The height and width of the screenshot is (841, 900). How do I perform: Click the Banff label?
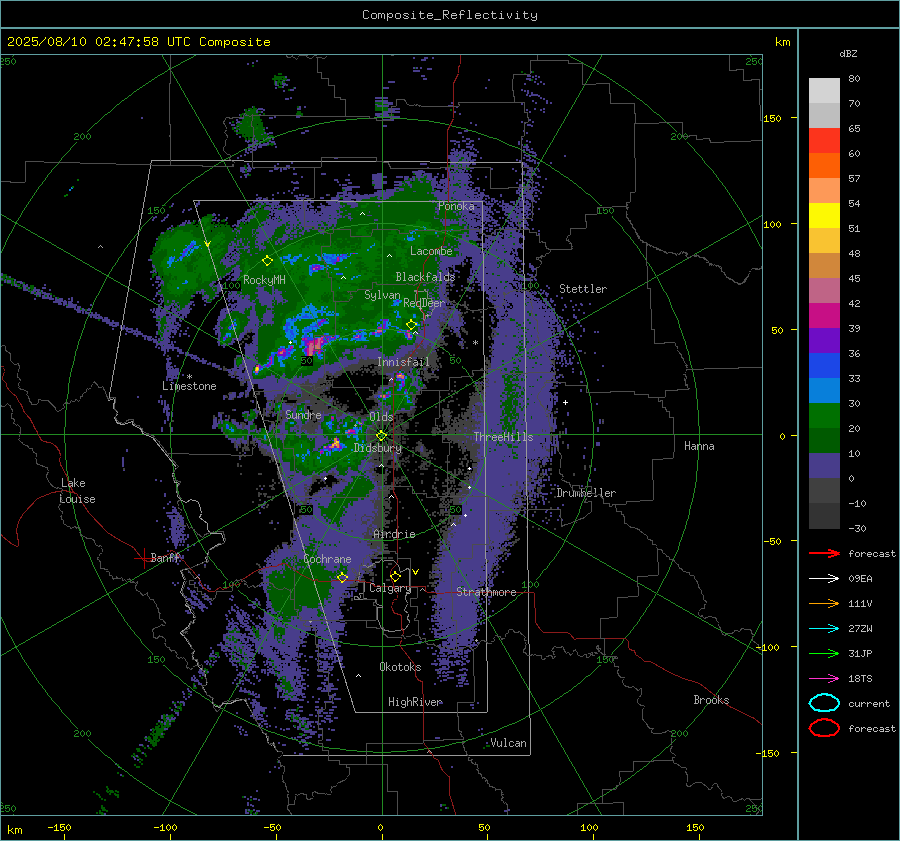tap(165, 558)
